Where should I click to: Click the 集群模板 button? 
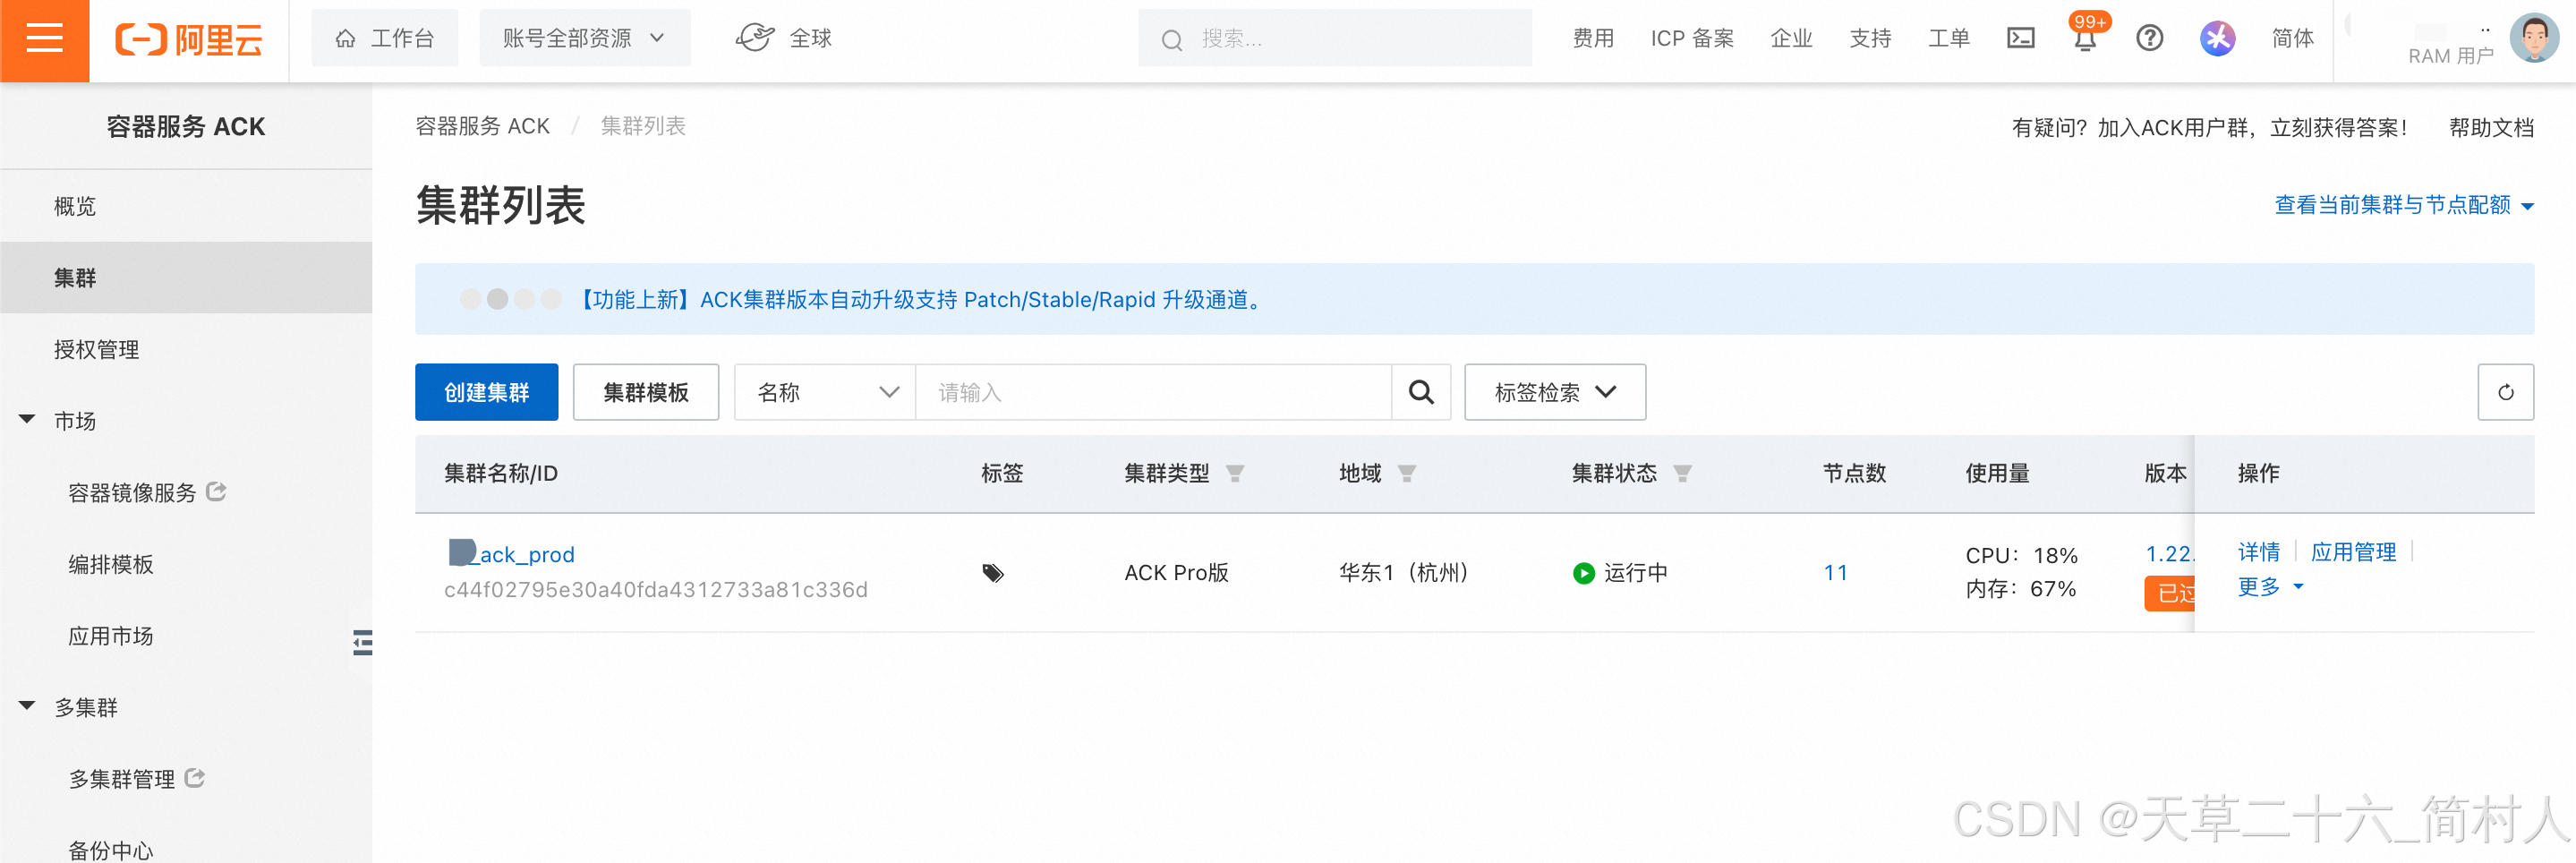(x=646, y=392)
